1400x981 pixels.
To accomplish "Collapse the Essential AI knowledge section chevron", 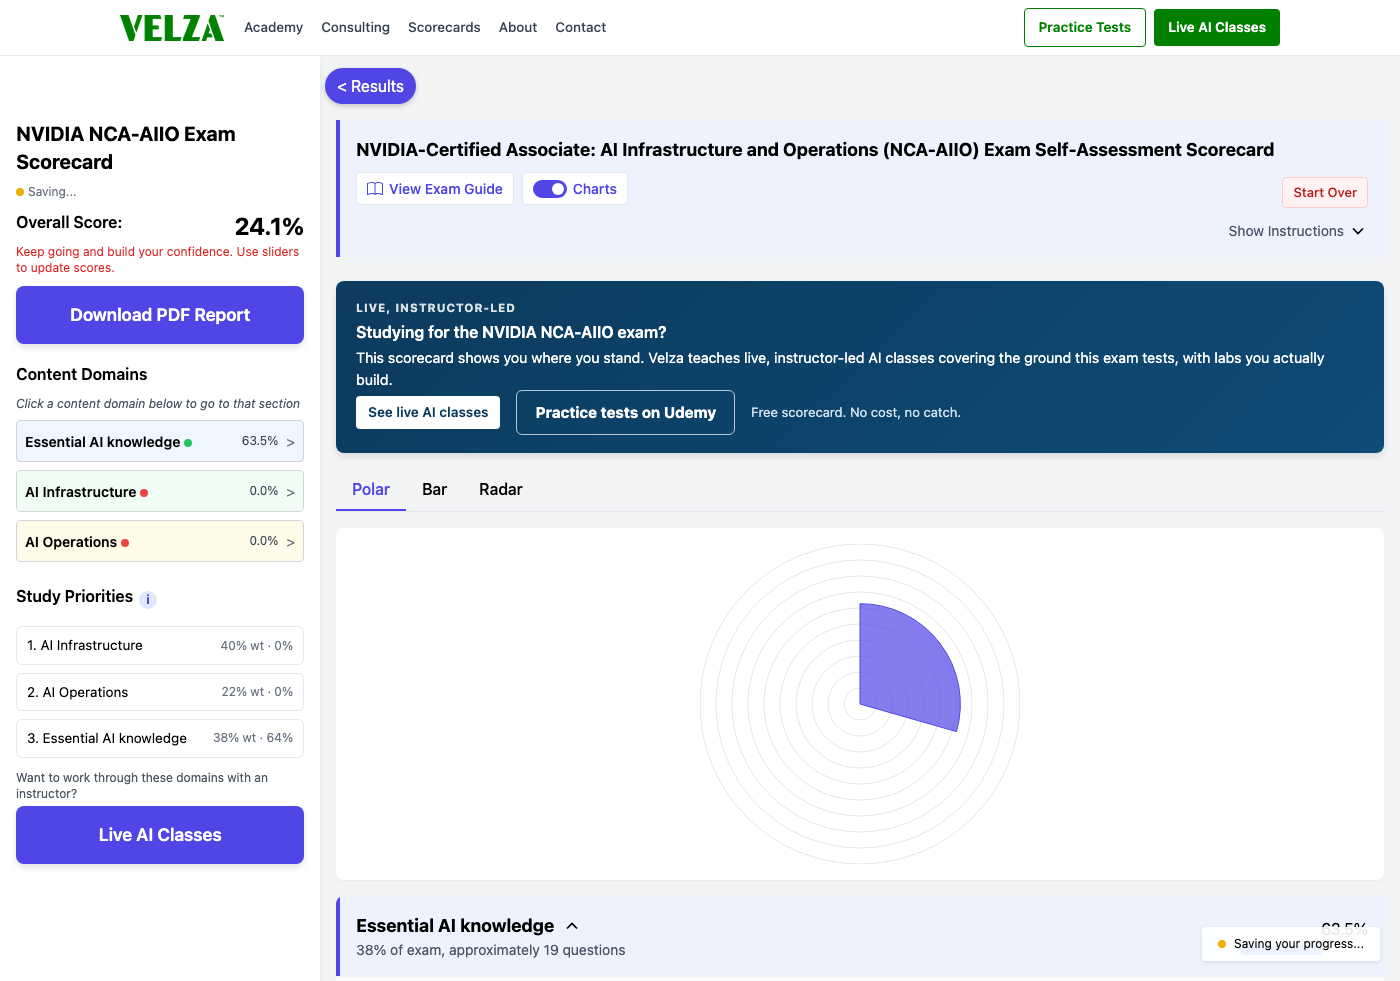I will (572, 926).
